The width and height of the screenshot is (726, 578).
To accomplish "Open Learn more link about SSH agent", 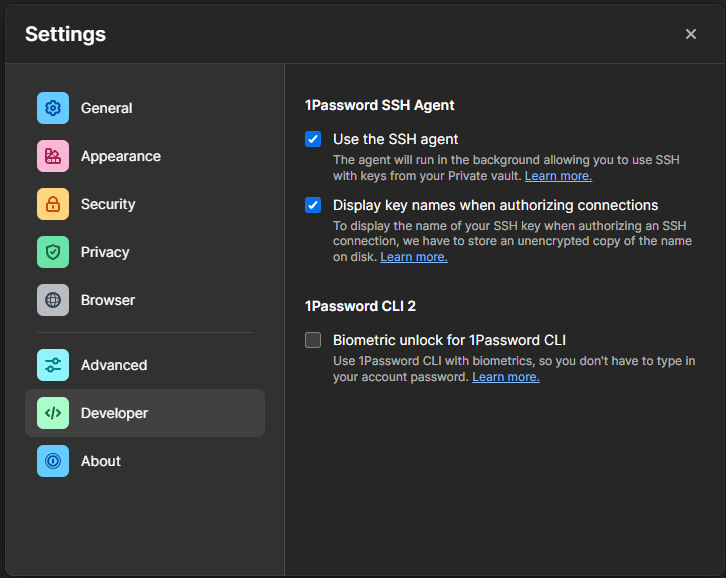I will pos(558,176).
